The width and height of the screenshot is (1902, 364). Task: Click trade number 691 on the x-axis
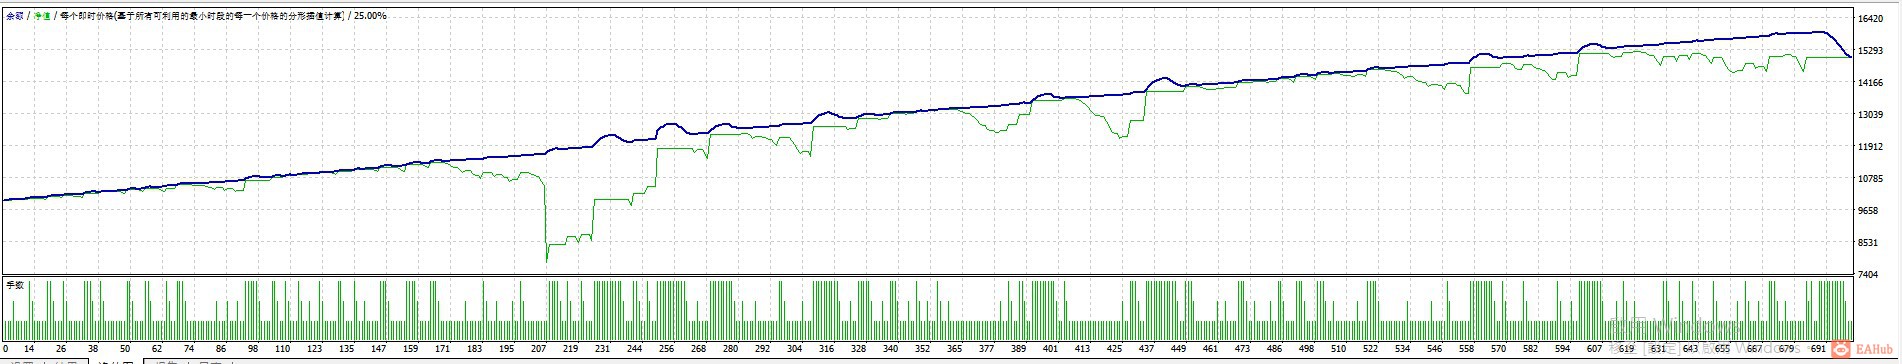click(x=1817, y=349)
